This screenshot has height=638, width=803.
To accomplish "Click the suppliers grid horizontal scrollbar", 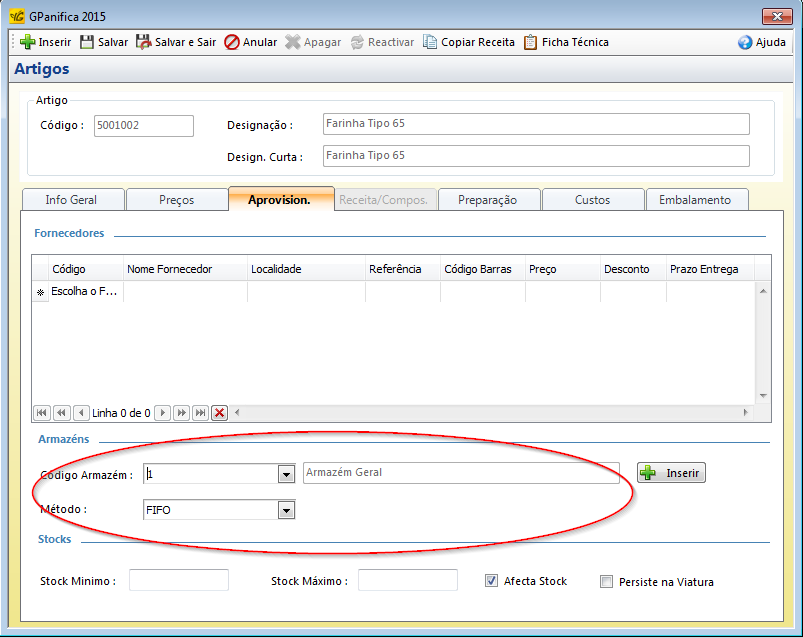I will [x=490, y=412].
